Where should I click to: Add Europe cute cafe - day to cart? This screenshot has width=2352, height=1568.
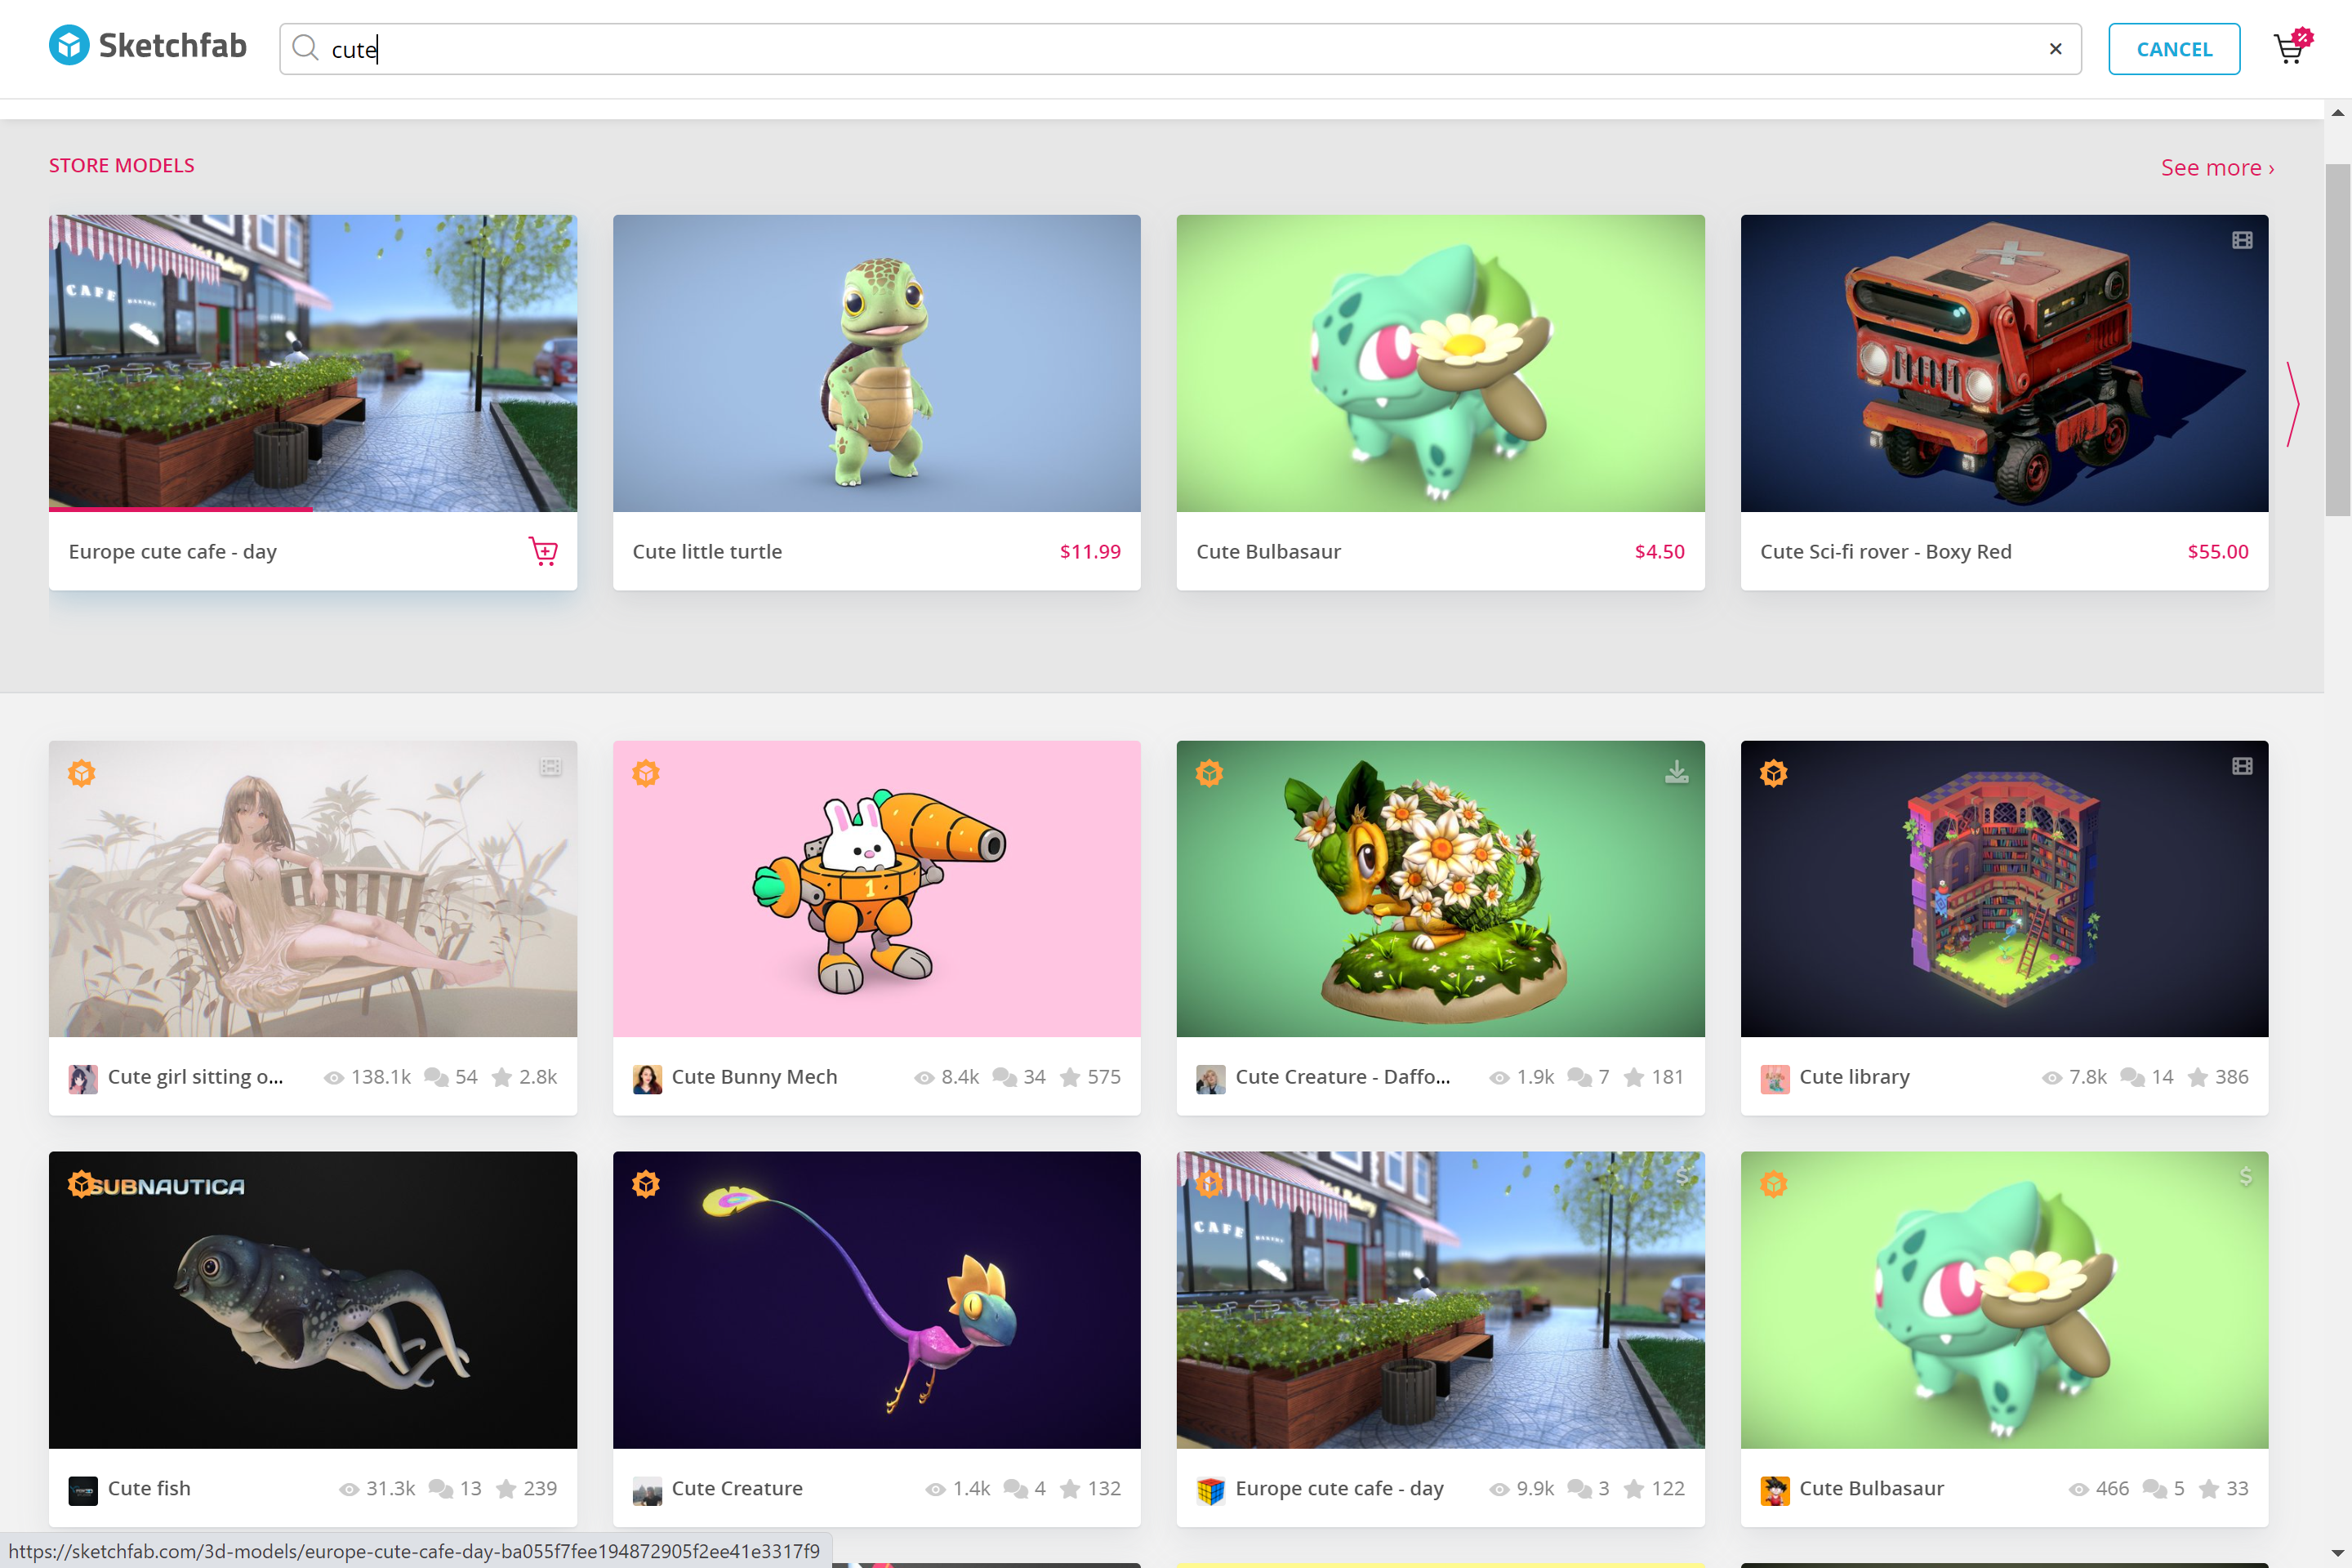(x=543, y=551)
